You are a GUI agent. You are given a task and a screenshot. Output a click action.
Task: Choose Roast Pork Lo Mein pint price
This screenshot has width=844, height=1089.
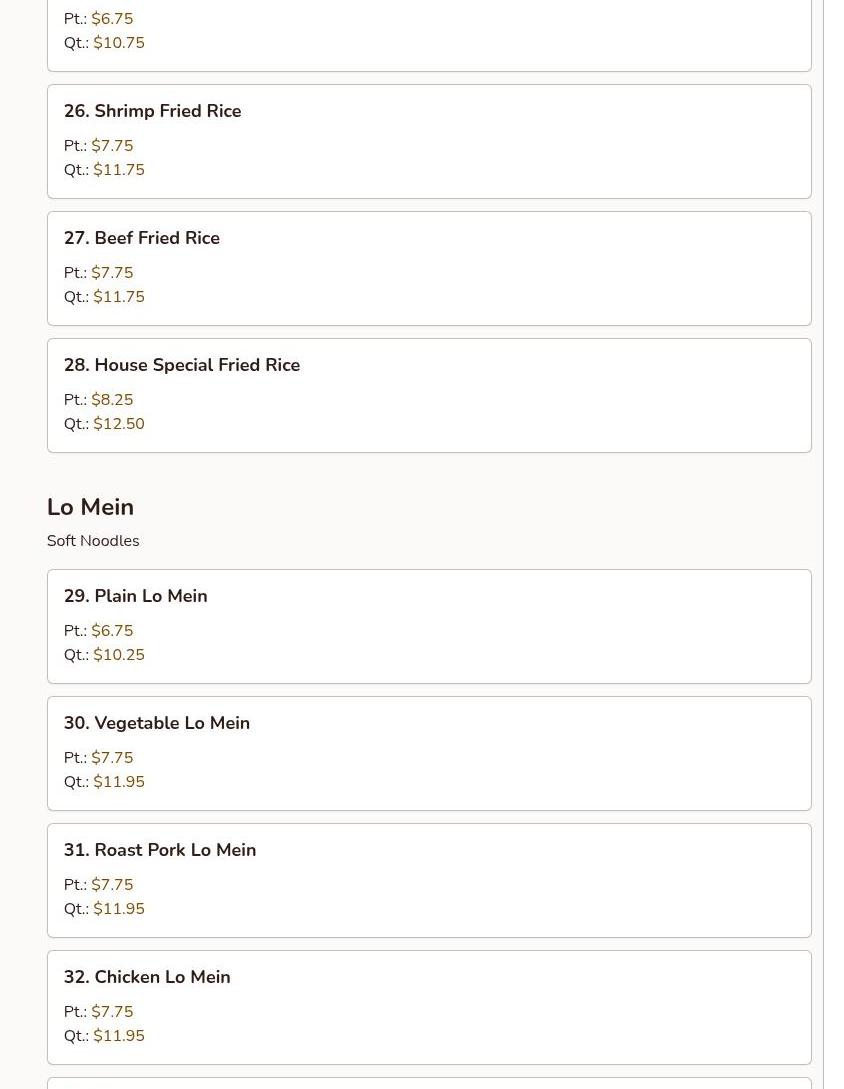click(112, 885)
